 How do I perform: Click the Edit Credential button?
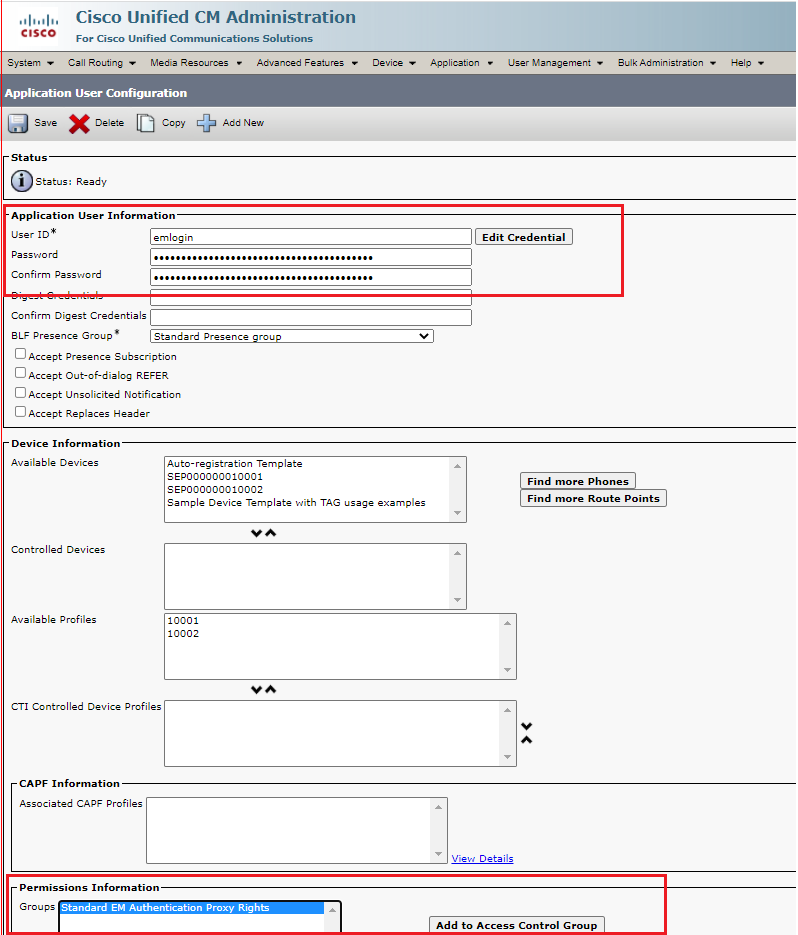pyautogui.click(x=524, y=237)
